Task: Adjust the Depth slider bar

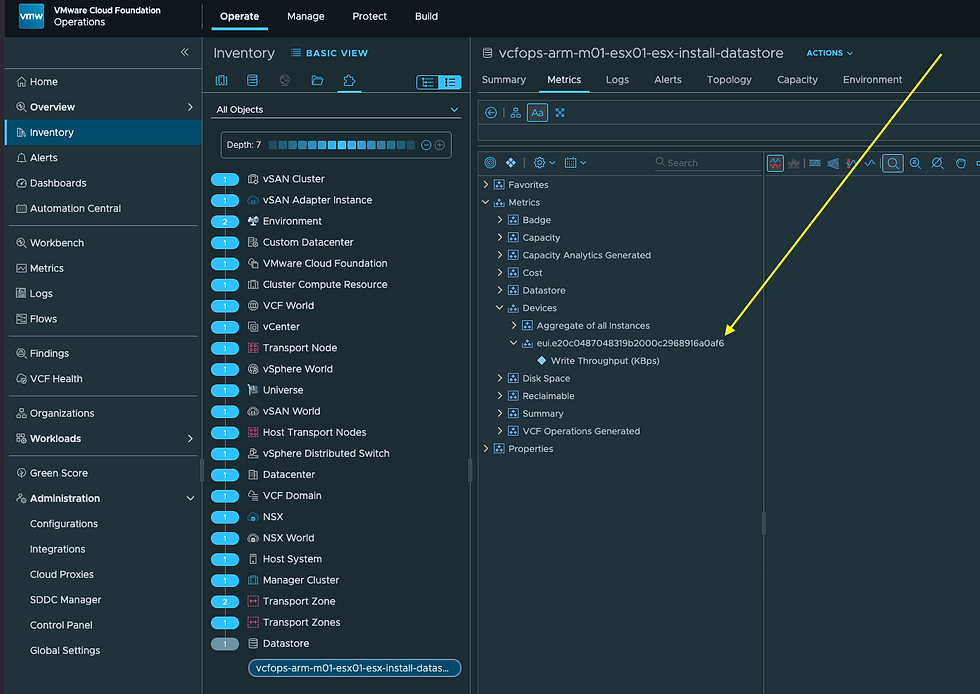Action: coord(341,145)
